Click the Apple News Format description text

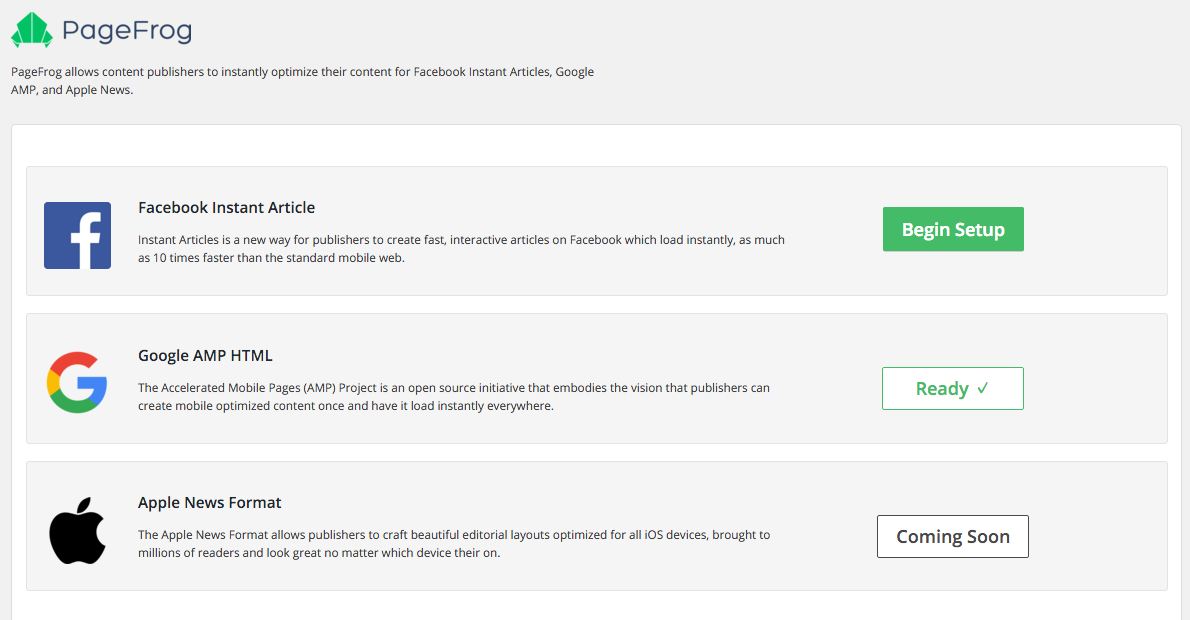[454, 544]
